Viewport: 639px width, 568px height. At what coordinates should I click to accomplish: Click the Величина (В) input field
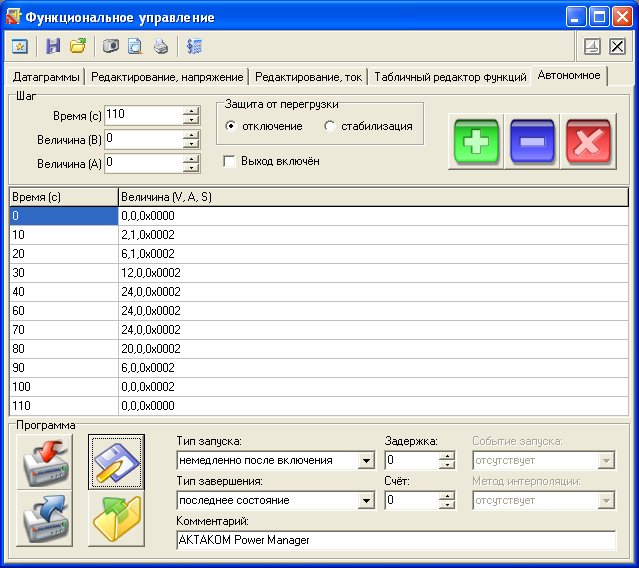point(144,139)
